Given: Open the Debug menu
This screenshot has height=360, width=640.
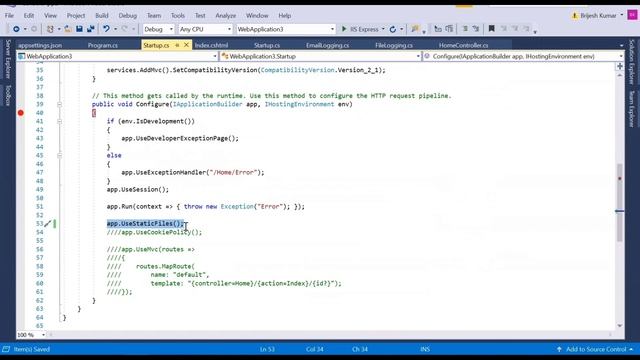Looking at the screenshot, I should pos(128,16).
